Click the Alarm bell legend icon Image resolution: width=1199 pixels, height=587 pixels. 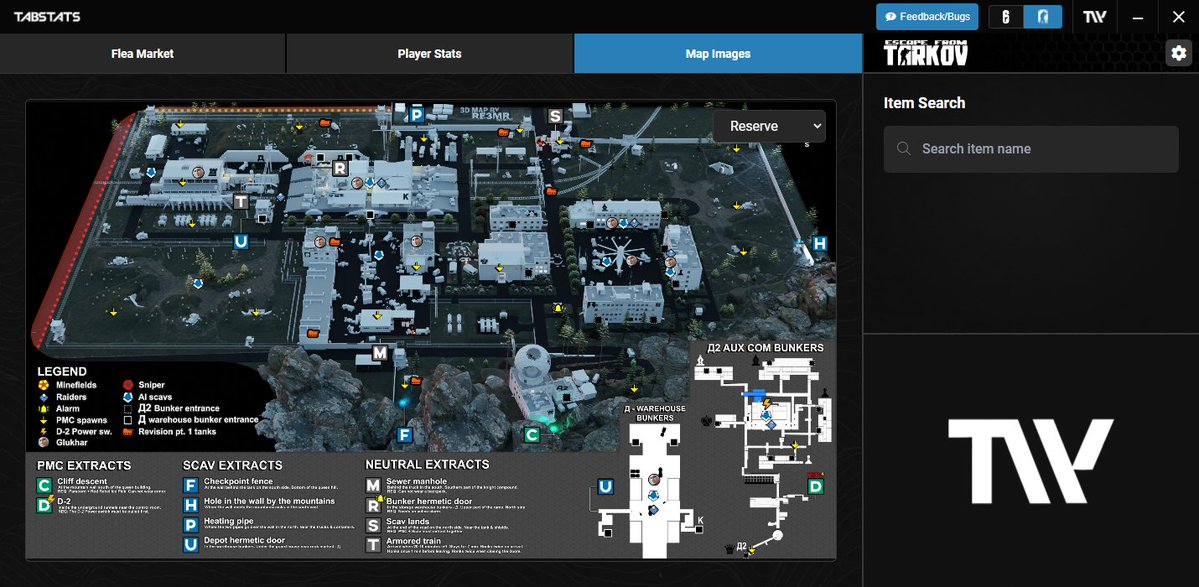click(44, 409)
